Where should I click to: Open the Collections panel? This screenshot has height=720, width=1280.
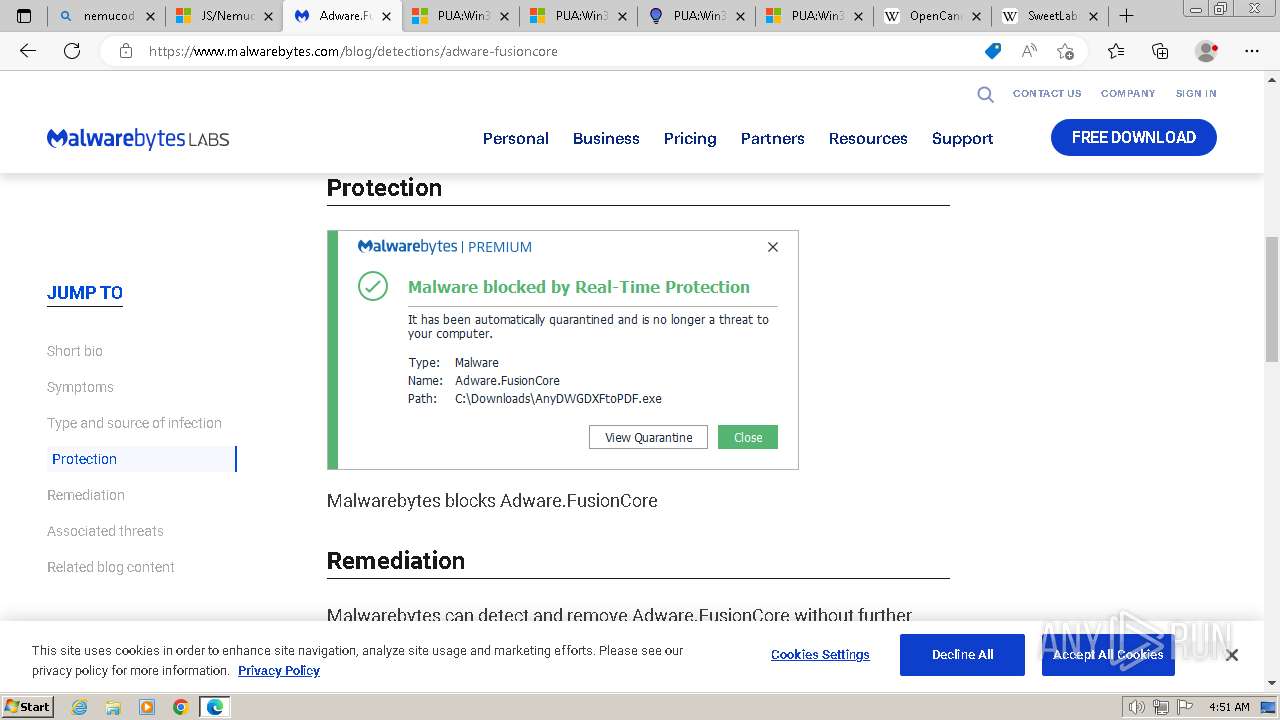[x=1160, y=51]
